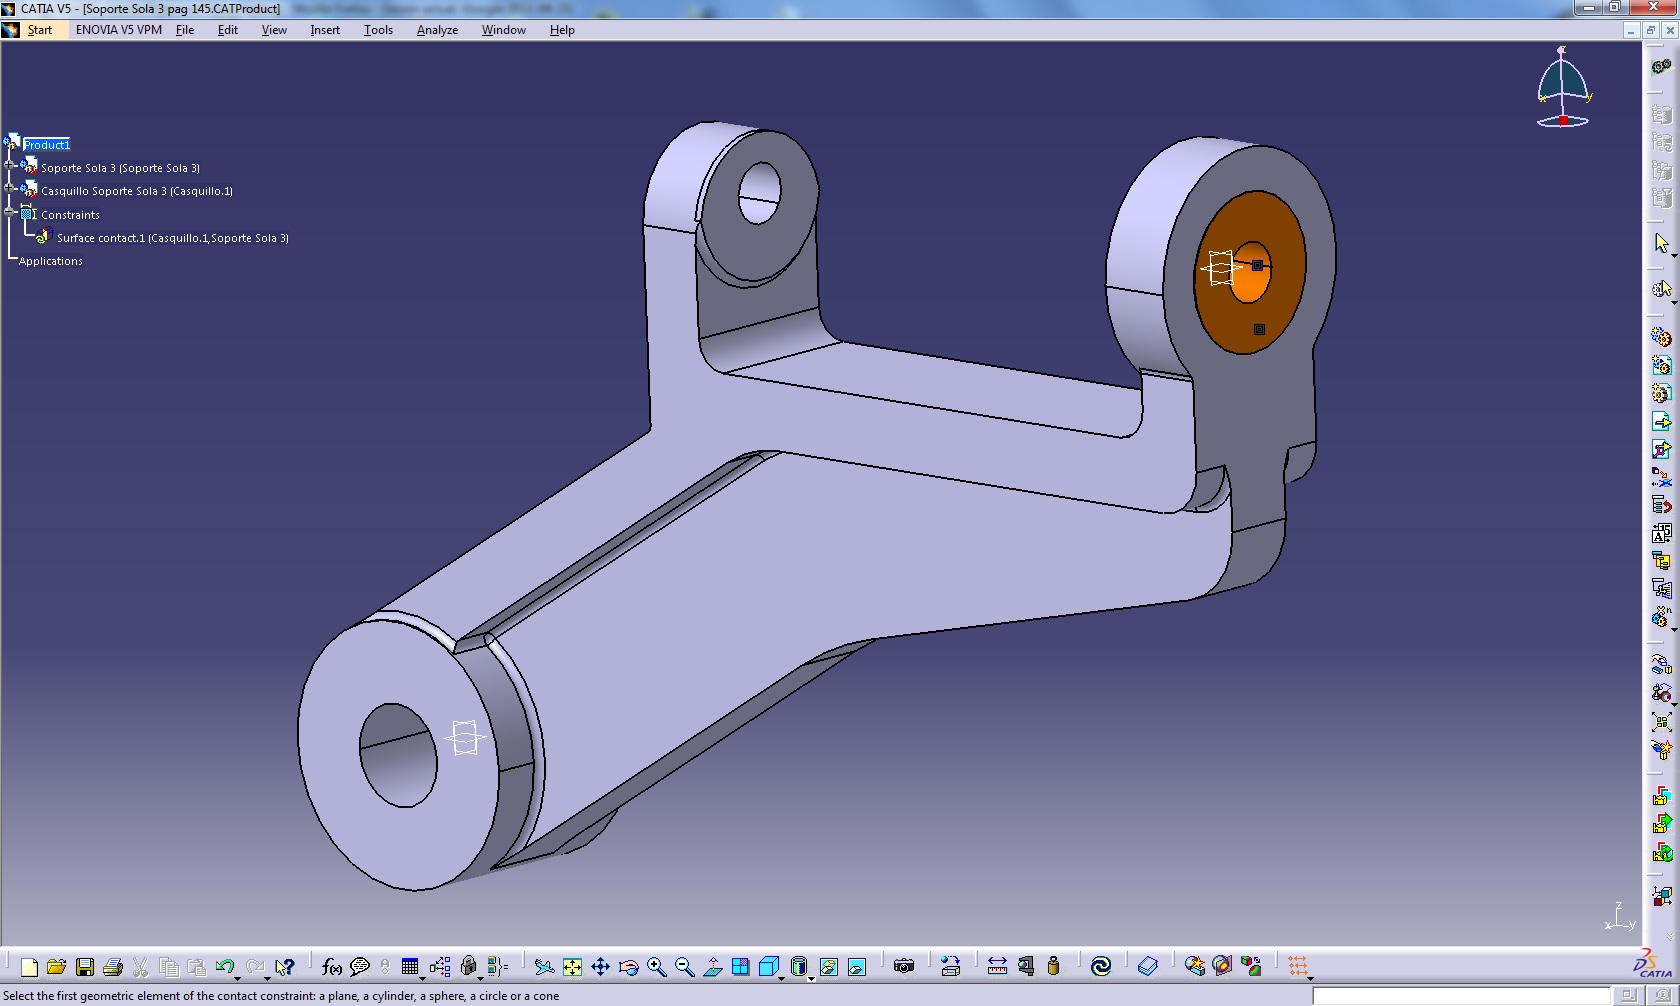
Task: Open the shading mode flyout arrow
Action: click(810, 978)
